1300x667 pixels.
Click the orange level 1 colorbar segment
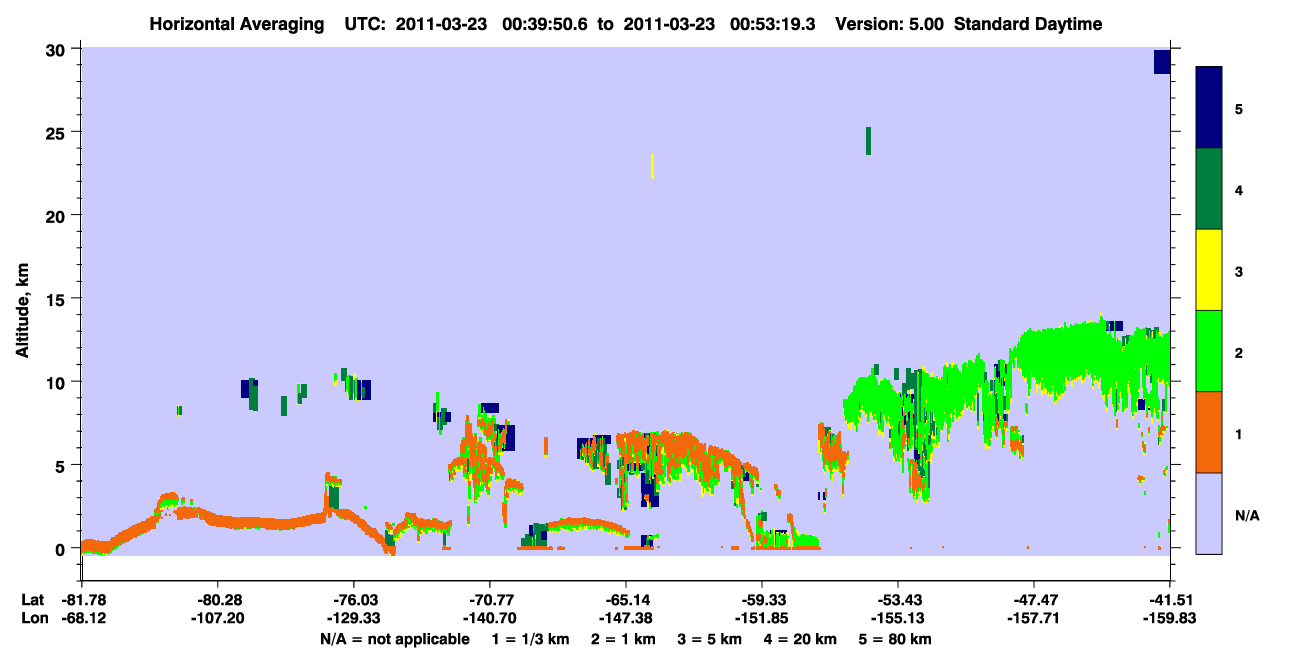click(1209, 432)
